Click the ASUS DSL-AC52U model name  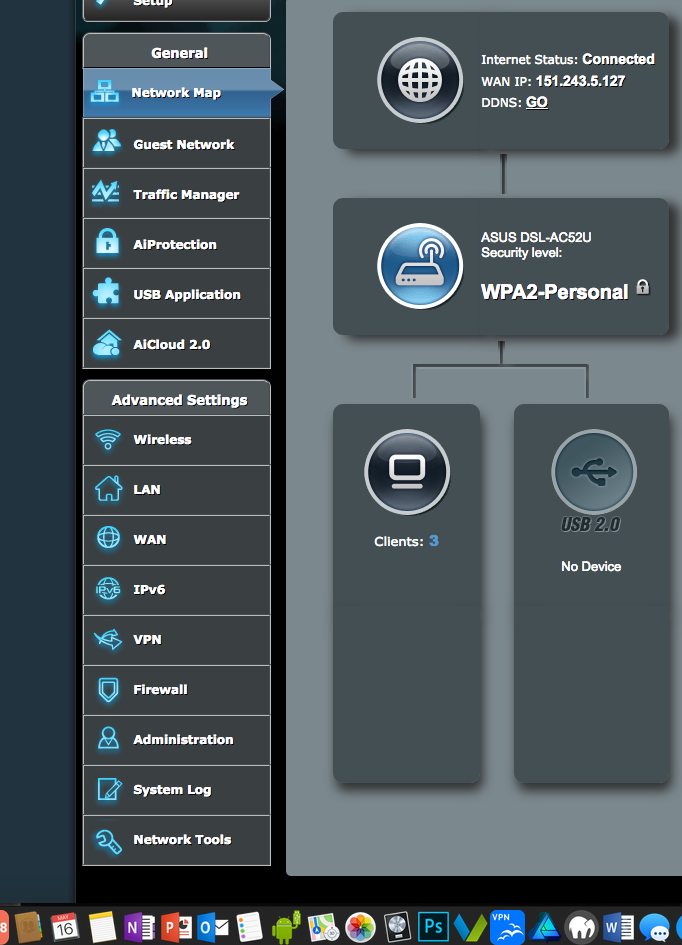(536, 237)
